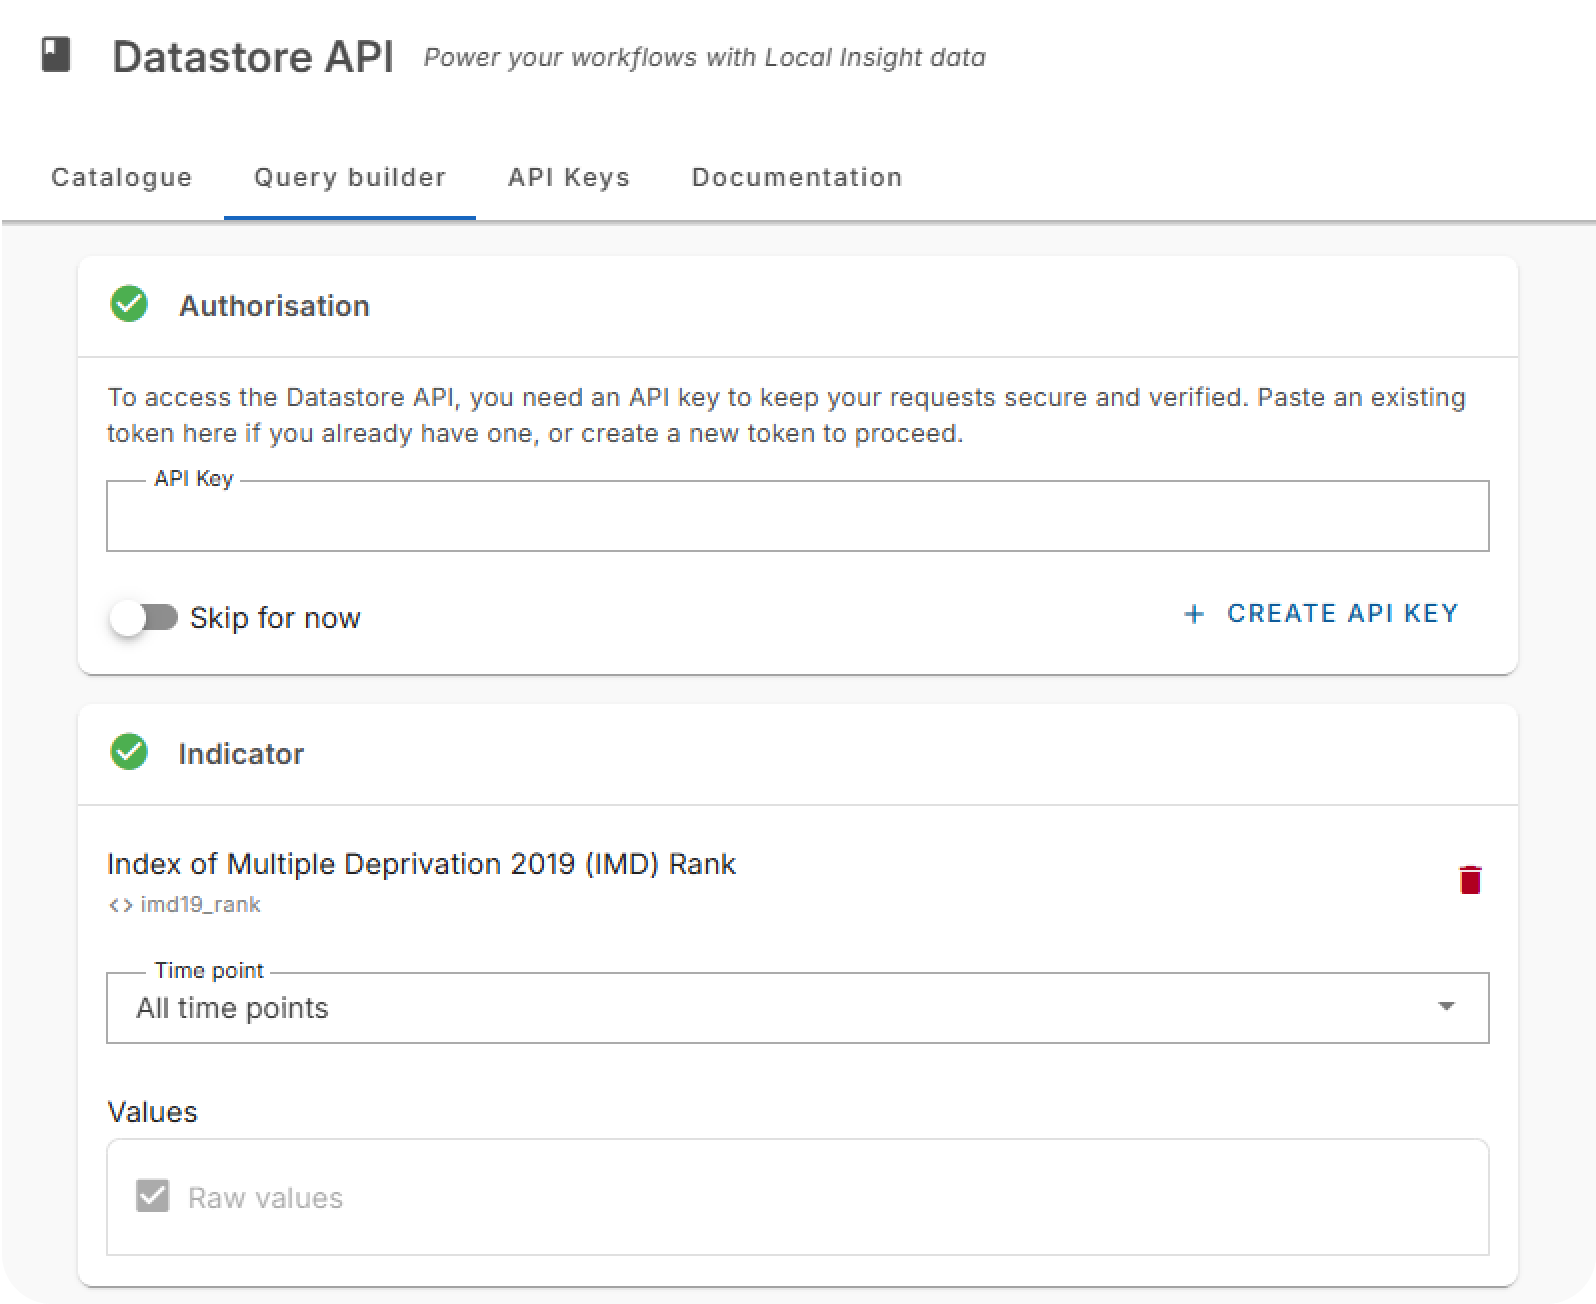
Task: Click the Time point dropdown arrow
Action: pyautogui.click(x=1446, y=1006)
